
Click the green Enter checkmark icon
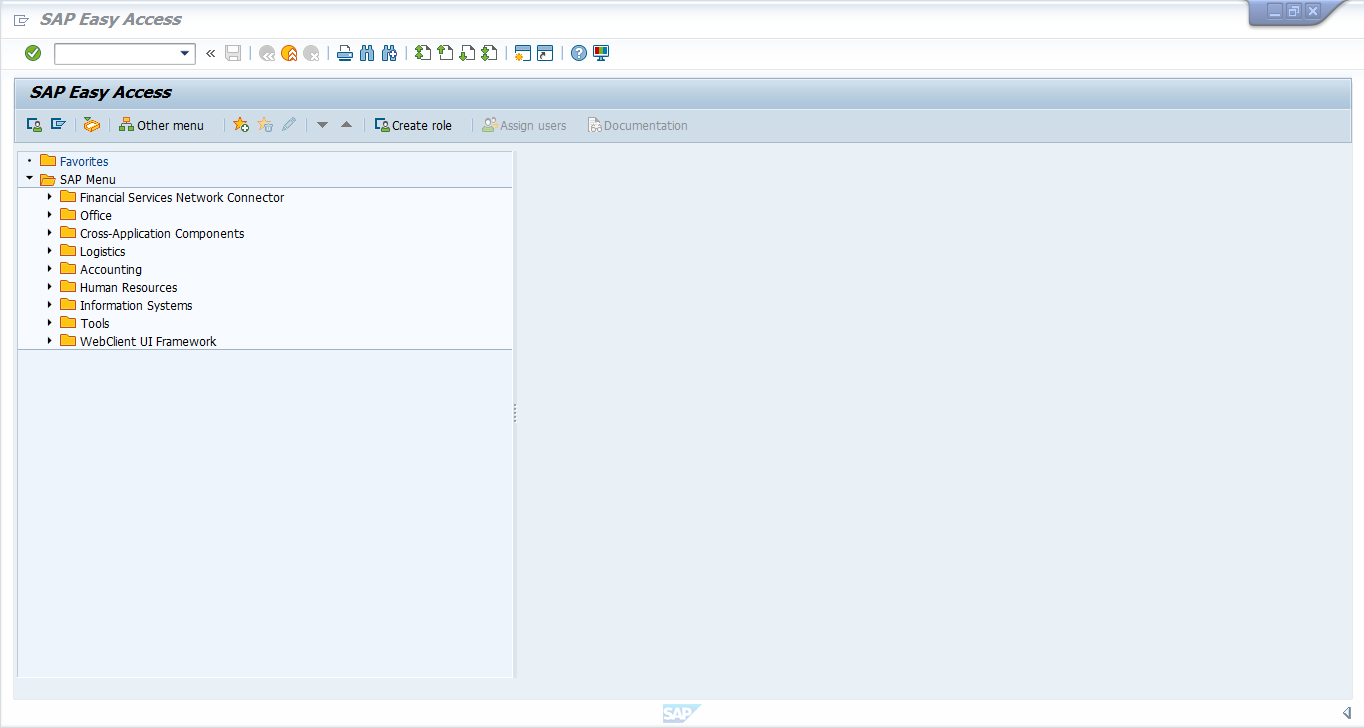33,53
